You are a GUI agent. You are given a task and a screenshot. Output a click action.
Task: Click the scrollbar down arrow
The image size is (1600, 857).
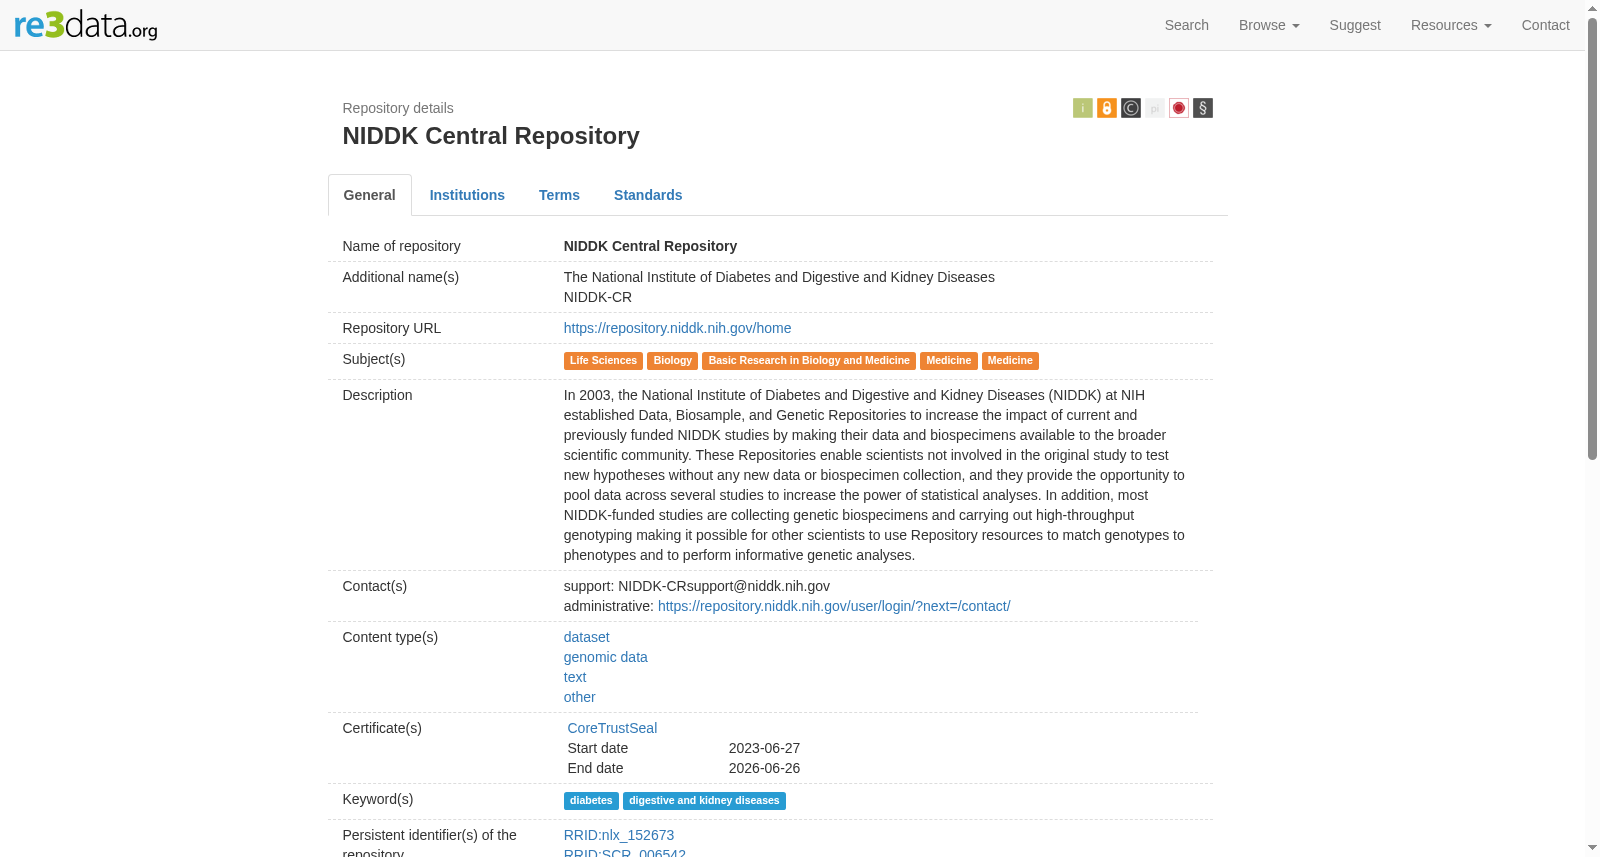pos(1592,849)
